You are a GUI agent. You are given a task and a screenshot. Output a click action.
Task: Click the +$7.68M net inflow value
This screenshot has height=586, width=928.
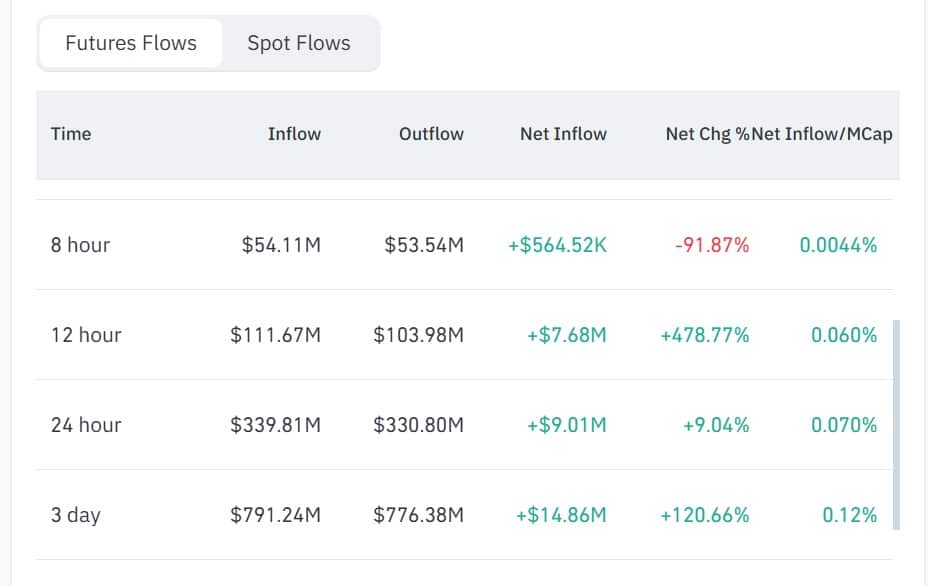point(567,335)
